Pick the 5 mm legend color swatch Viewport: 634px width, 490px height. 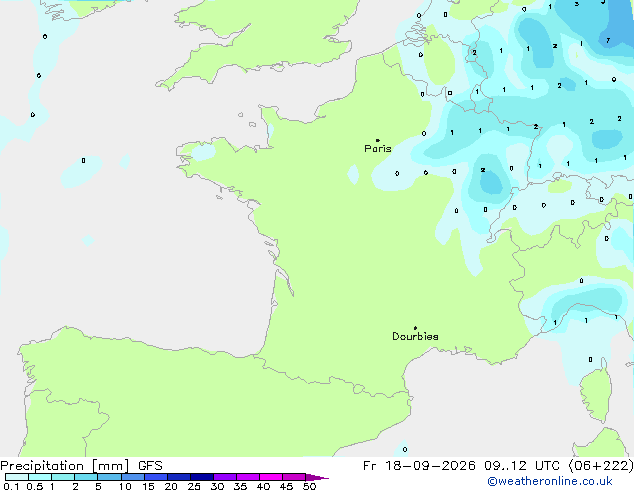(x=110, y=477)
